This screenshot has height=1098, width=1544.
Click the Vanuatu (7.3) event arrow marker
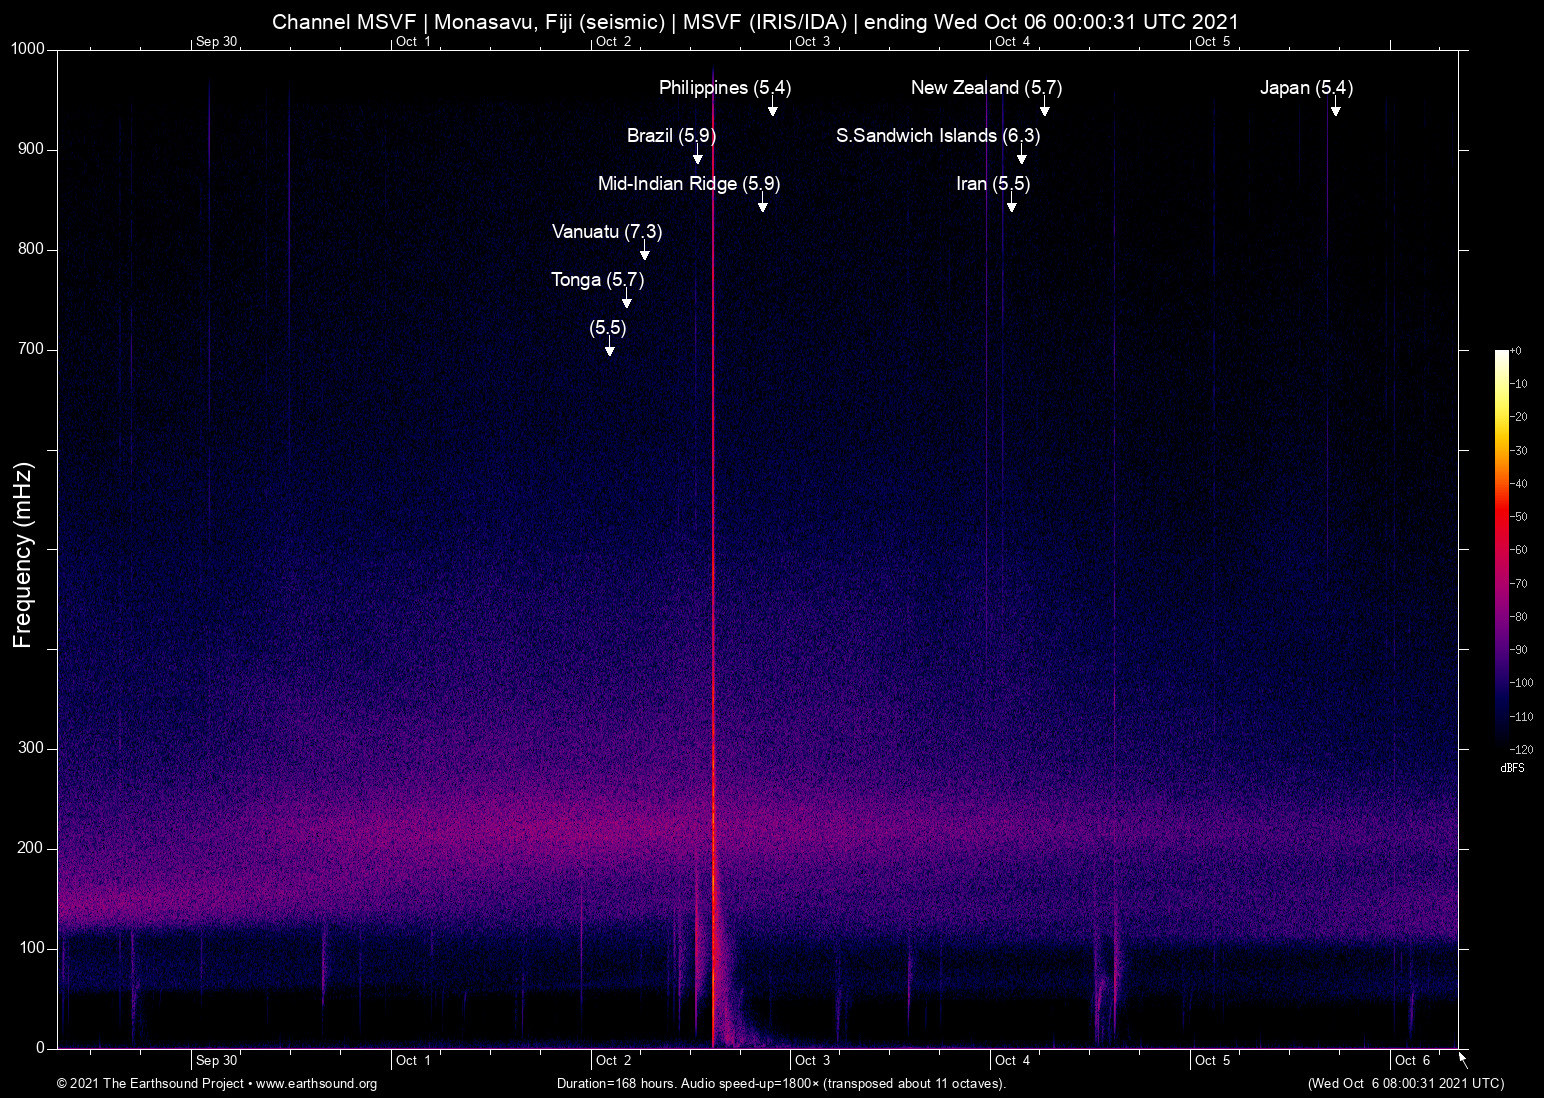click(x=645, y=251)
